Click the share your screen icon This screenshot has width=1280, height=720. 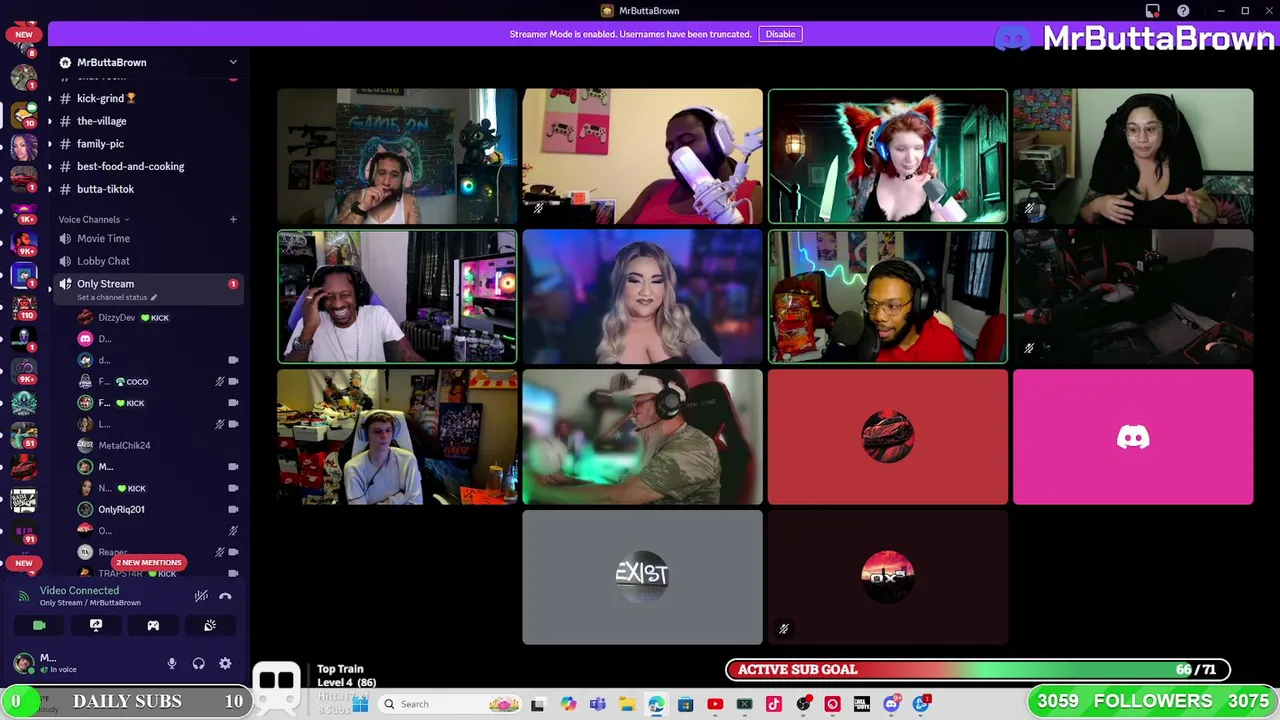click(96, 625)
